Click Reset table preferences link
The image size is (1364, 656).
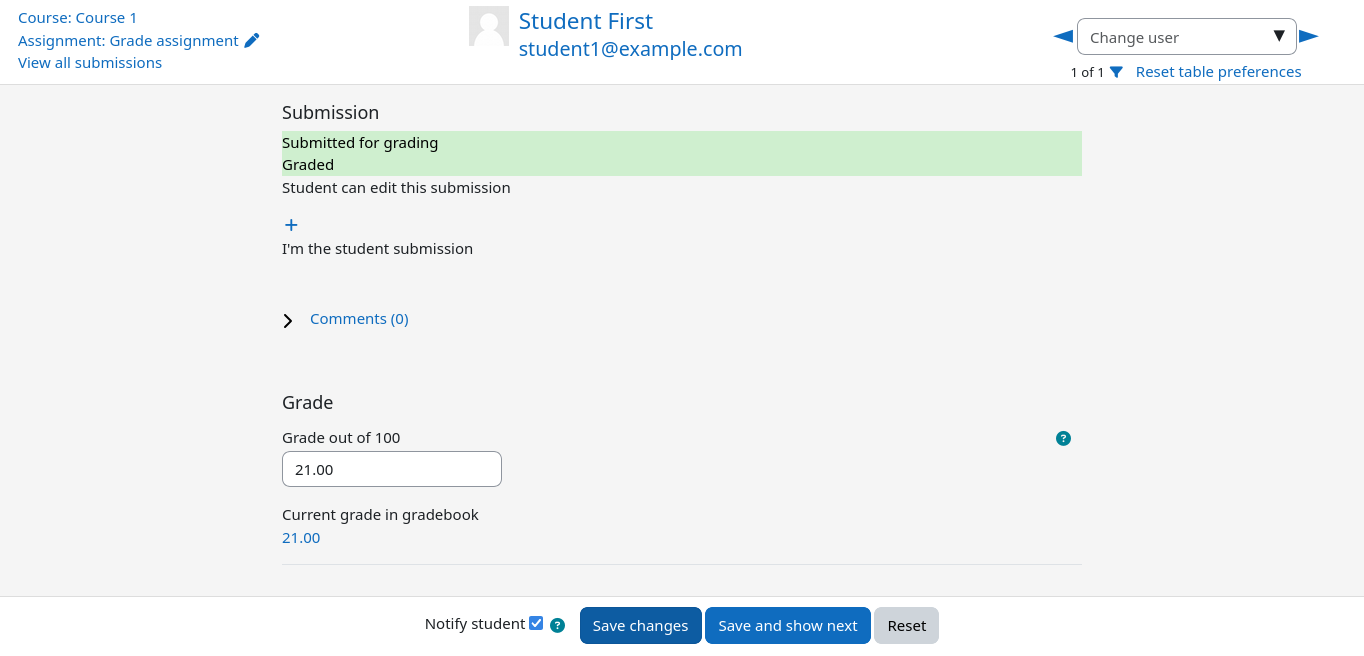[x=1218, y=72]
